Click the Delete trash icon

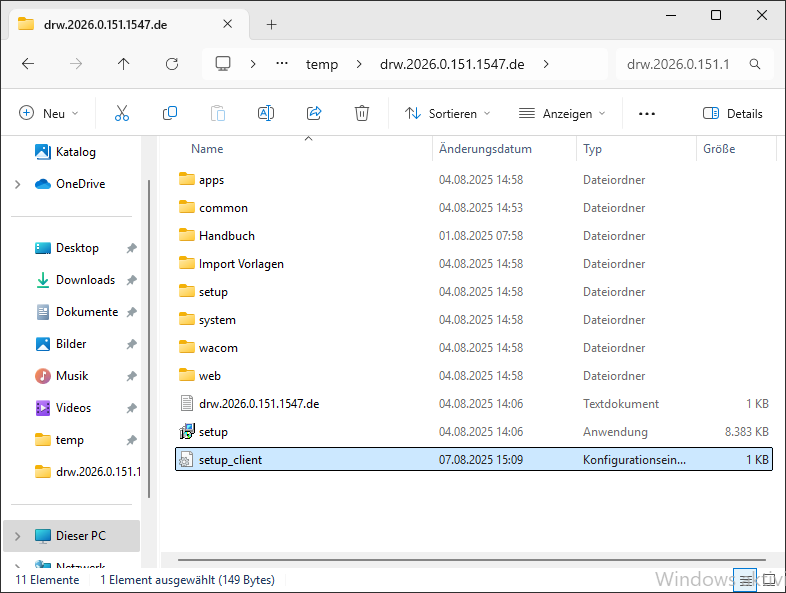(x=362, y=113)
